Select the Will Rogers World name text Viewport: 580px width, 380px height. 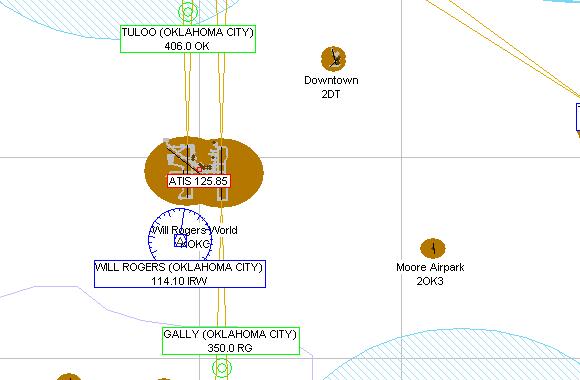coord(195,230)
